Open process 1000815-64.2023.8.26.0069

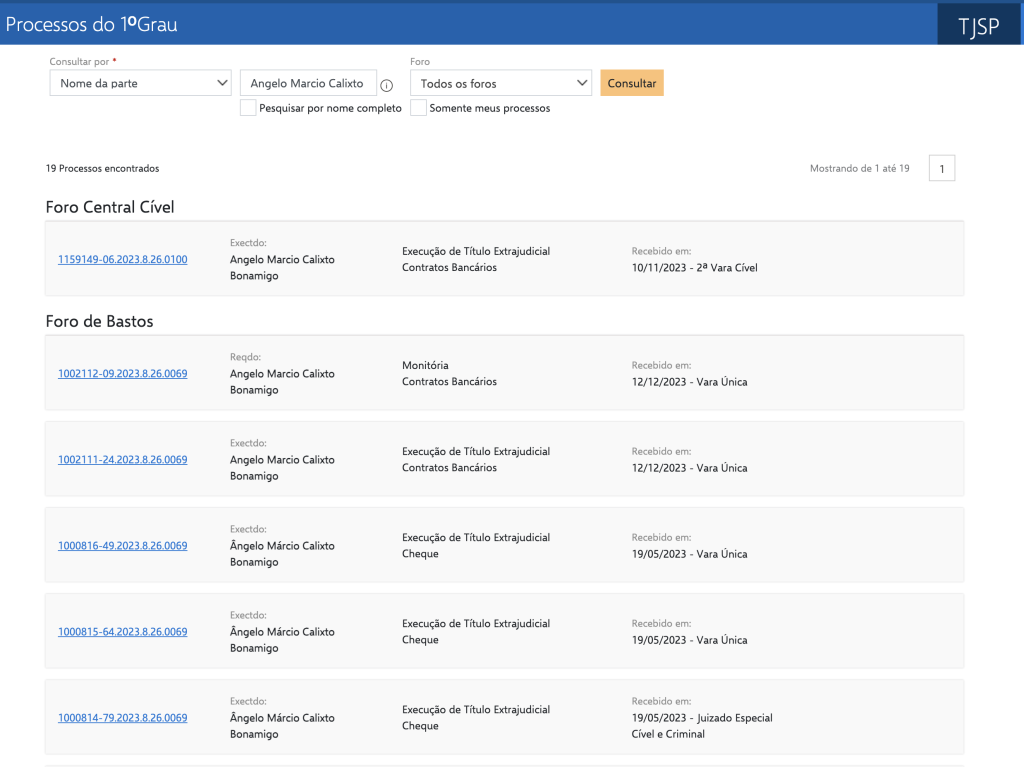(122, 632)
